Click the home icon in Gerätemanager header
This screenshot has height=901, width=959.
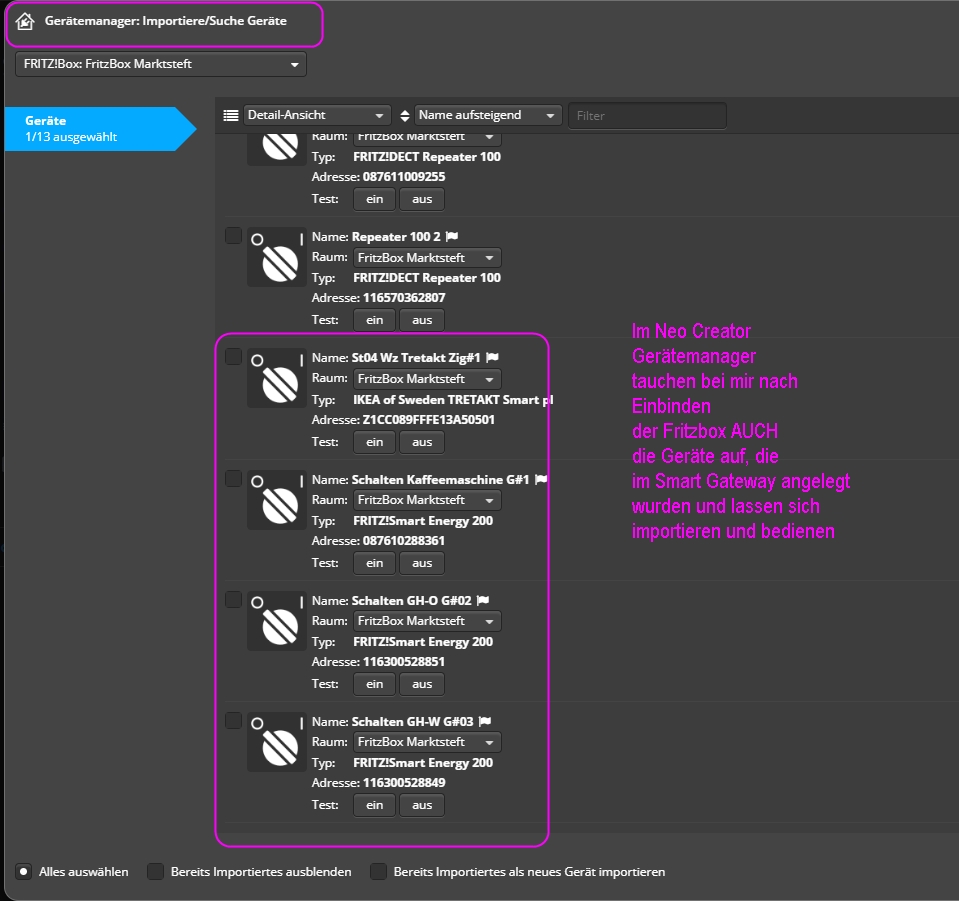pyautogui.click(x=25, y=21)
